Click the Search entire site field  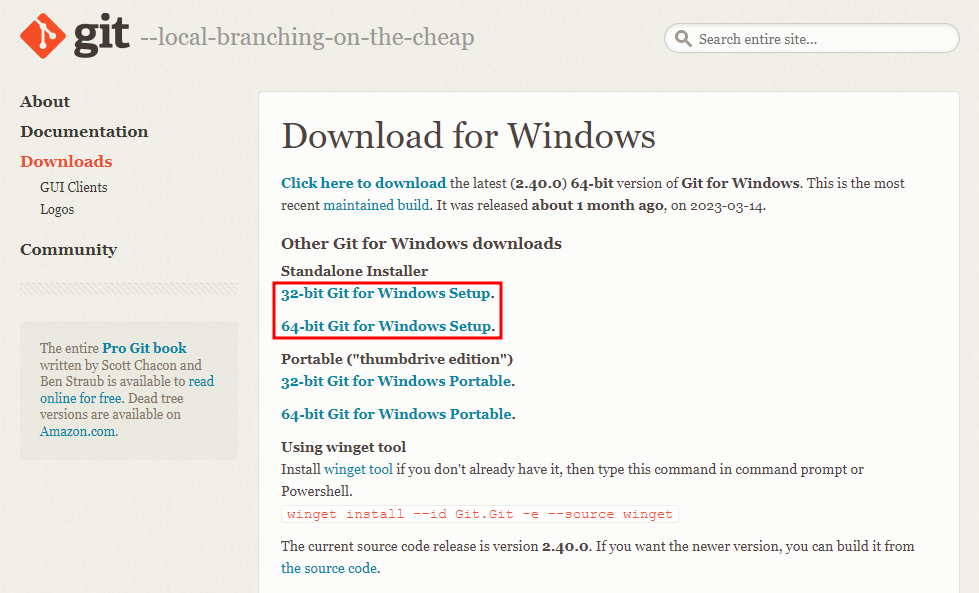coord(812,39)
